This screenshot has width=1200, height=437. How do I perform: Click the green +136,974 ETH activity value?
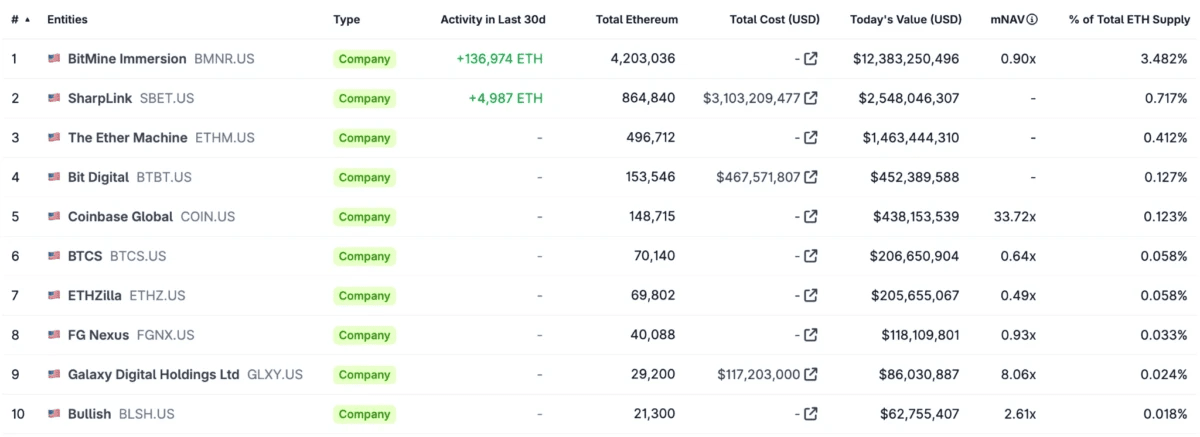coord(499,59)
